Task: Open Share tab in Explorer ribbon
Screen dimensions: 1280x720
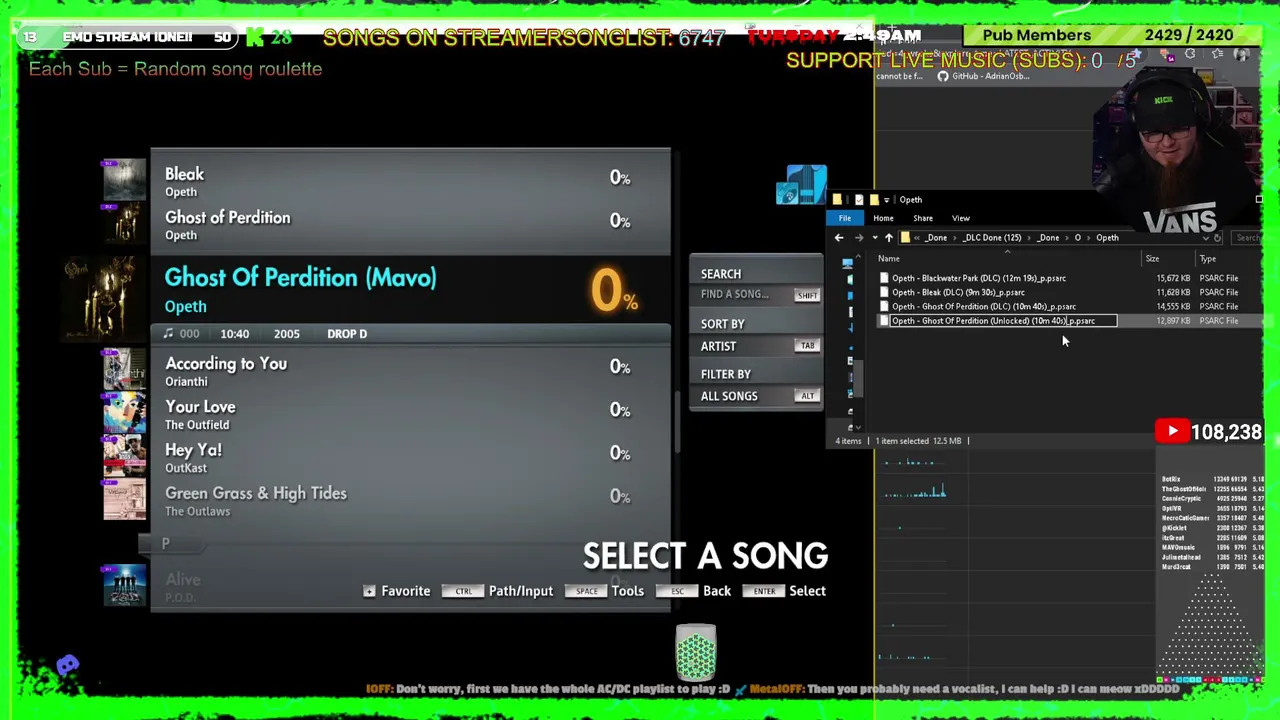Action: point(923,218)
